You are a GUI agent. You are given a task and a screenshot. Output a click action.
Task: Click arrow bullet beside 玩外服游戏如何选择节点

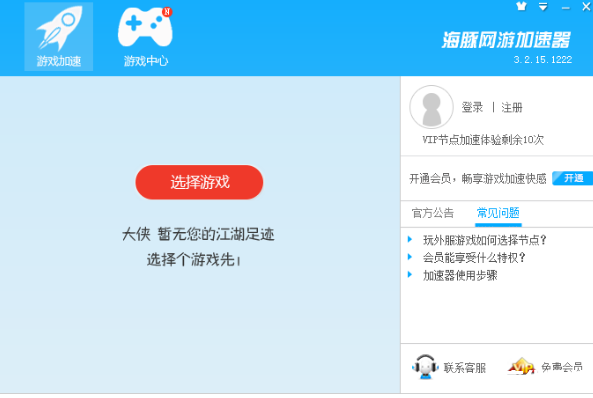pyautogui.click(x=410, y=239)
